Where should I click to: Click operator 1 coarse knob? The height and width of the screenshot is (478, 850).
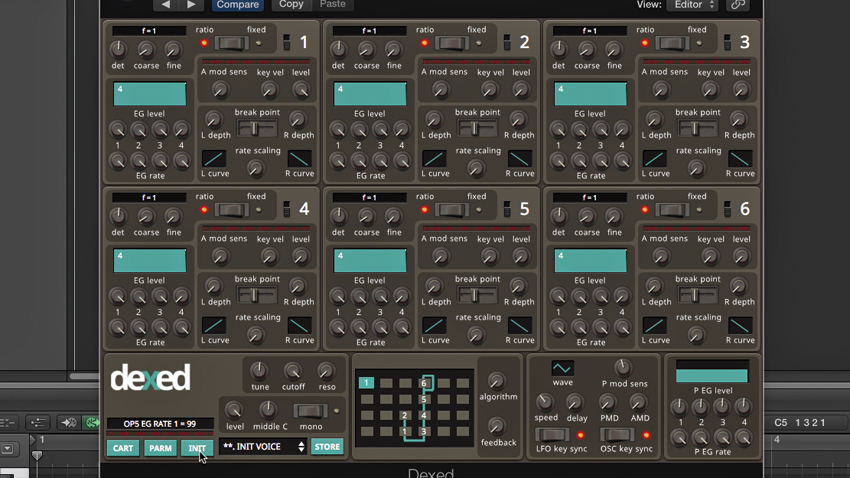(x=145, y=50)
